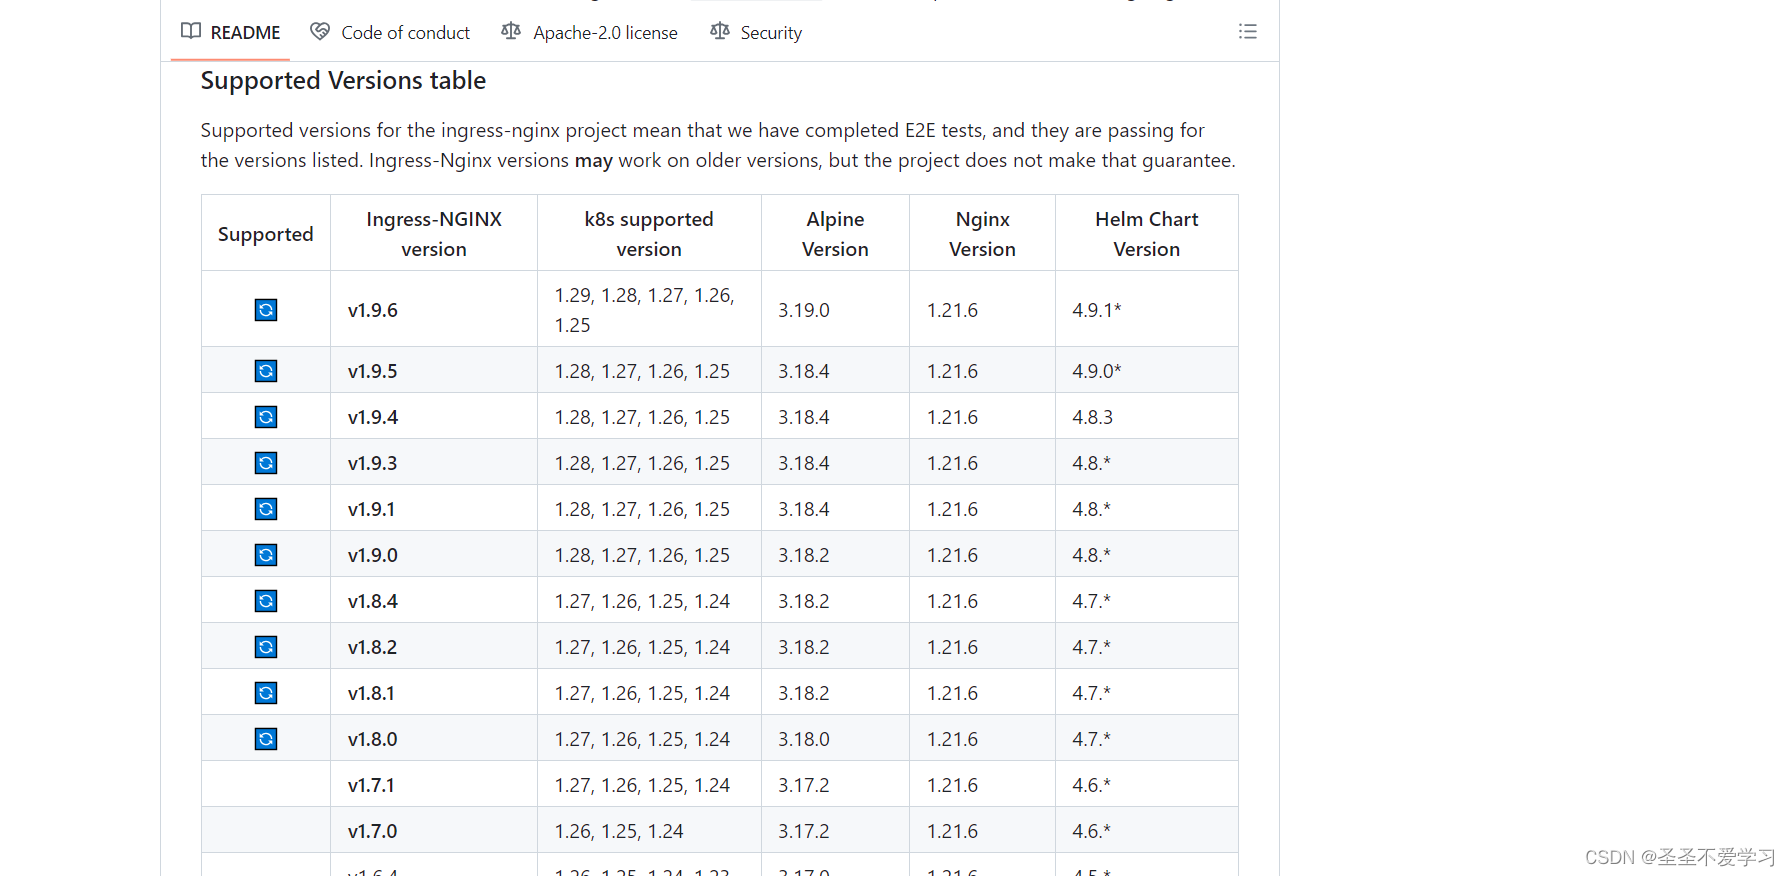Click supported icon in v1.8.4 row

(266, 601)
